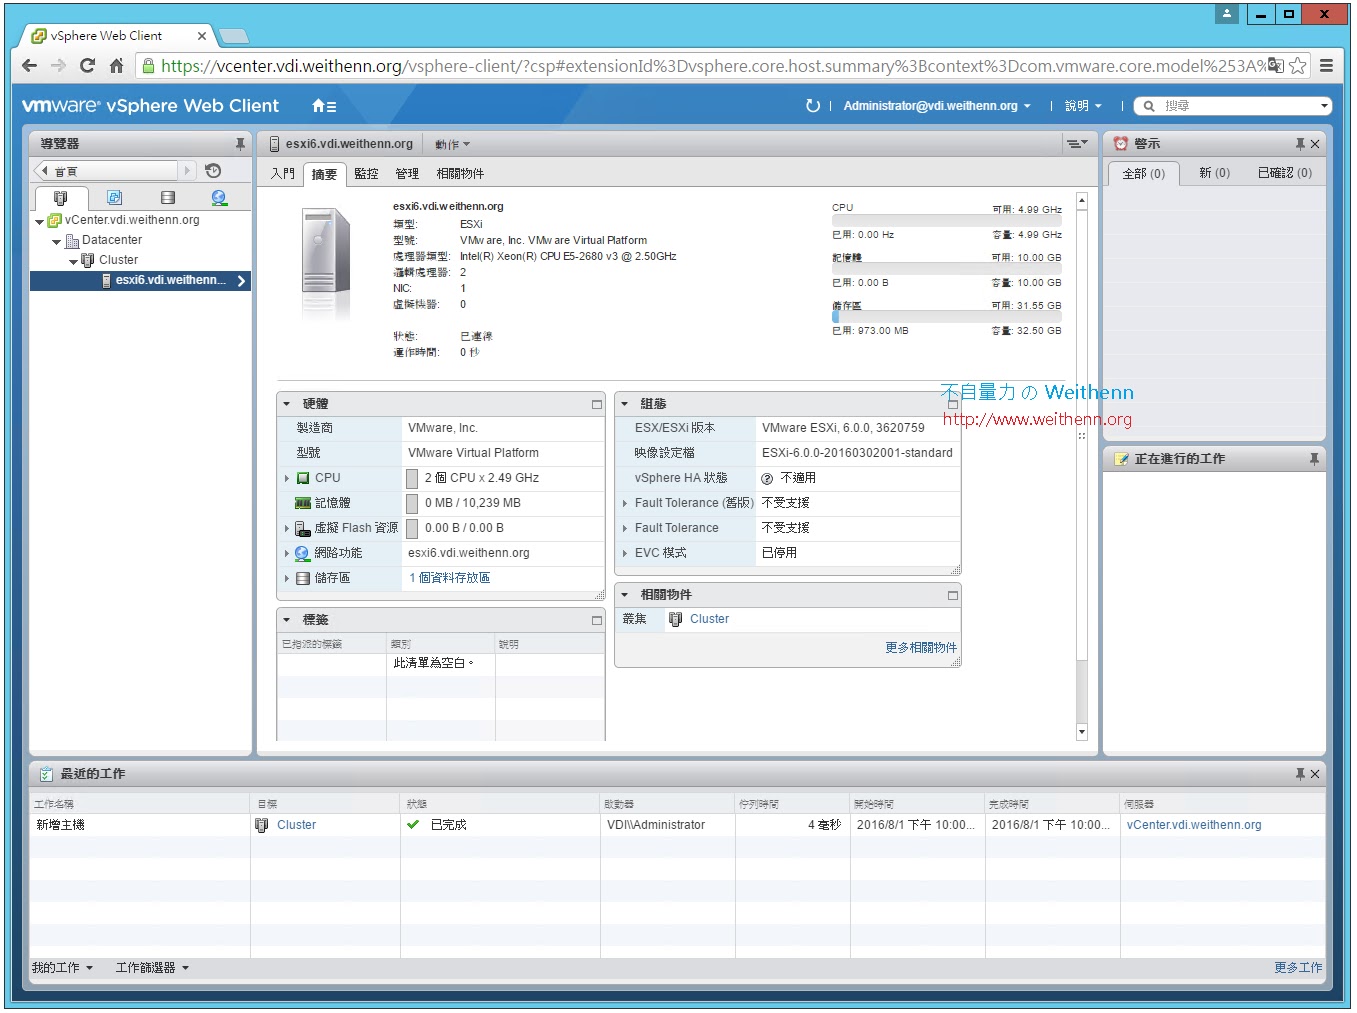Switch to the VMs and Templates navigator icon
The image size is (1357, 1013).
[x=115, y=197]
